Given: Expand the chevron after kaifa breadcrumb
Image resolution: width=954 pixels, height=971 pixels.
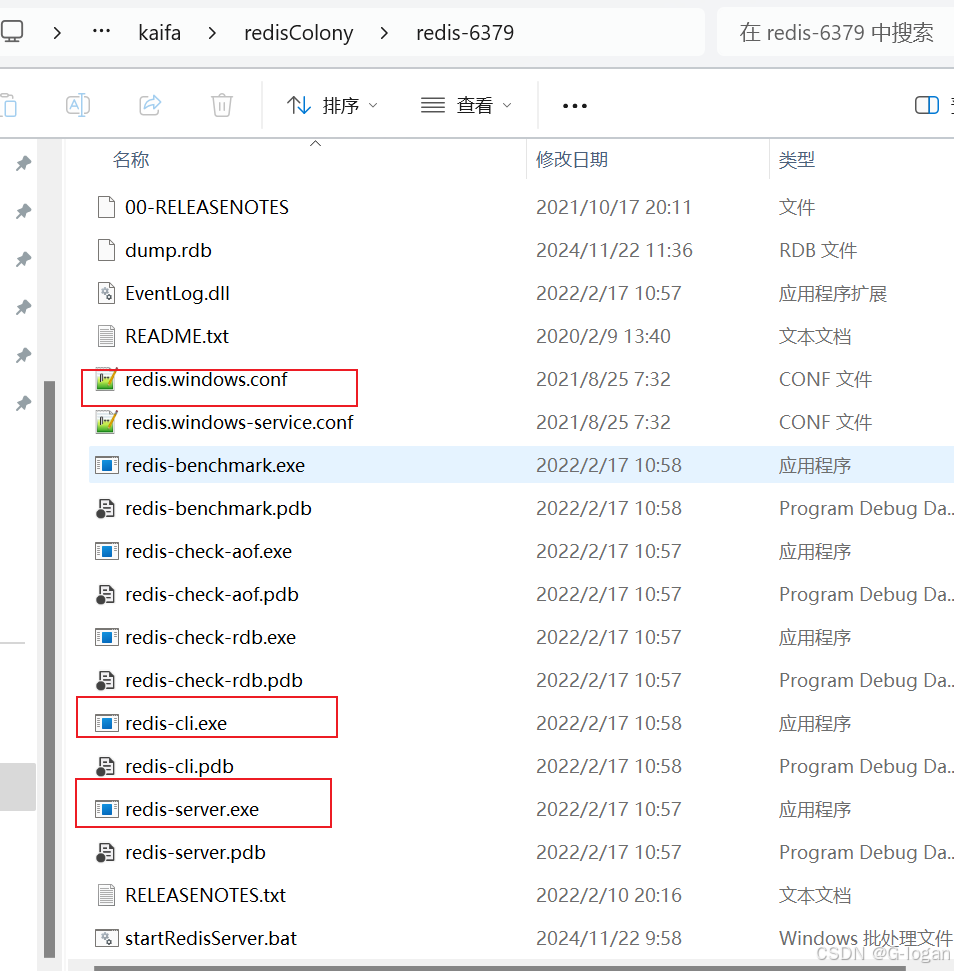Looking at the screenshot, I should point(212,33).
